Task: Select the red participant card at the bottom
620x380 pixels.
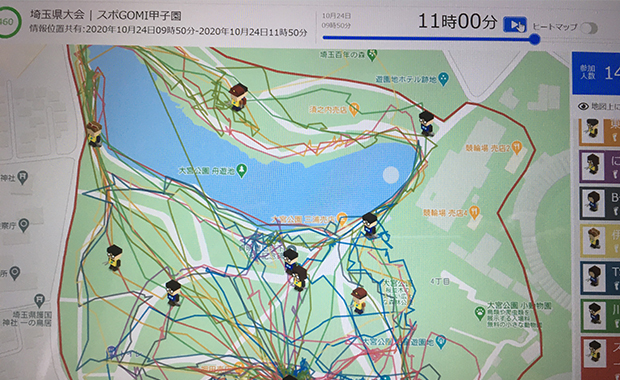Action: click(x=600, y=357)
